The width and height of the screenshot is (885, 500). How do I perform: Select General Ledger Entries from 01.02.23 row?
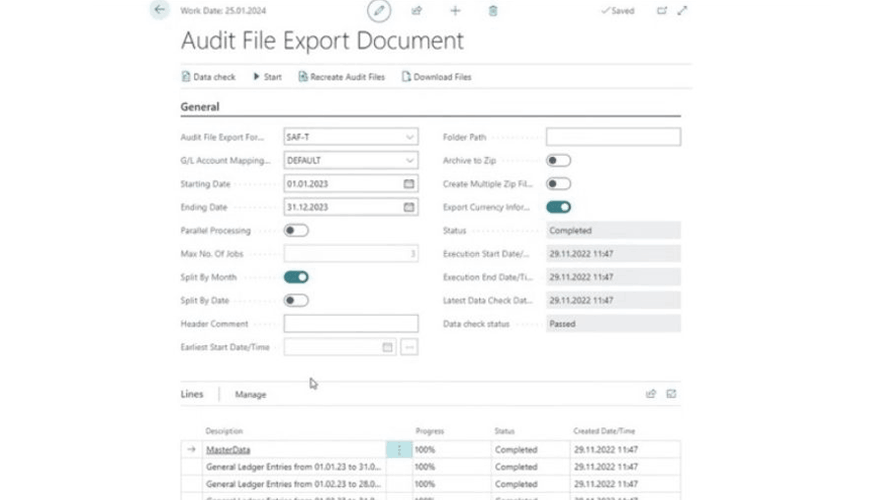293,484
